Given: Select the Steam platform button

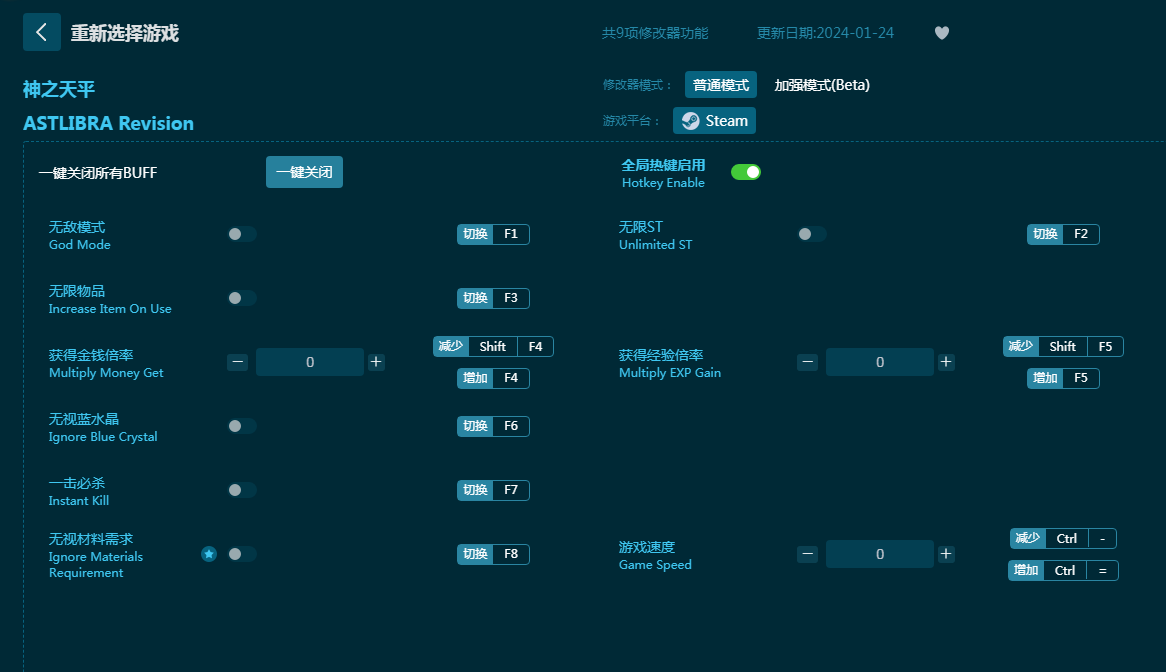Looking at the screenshot, I should (715, 120).
